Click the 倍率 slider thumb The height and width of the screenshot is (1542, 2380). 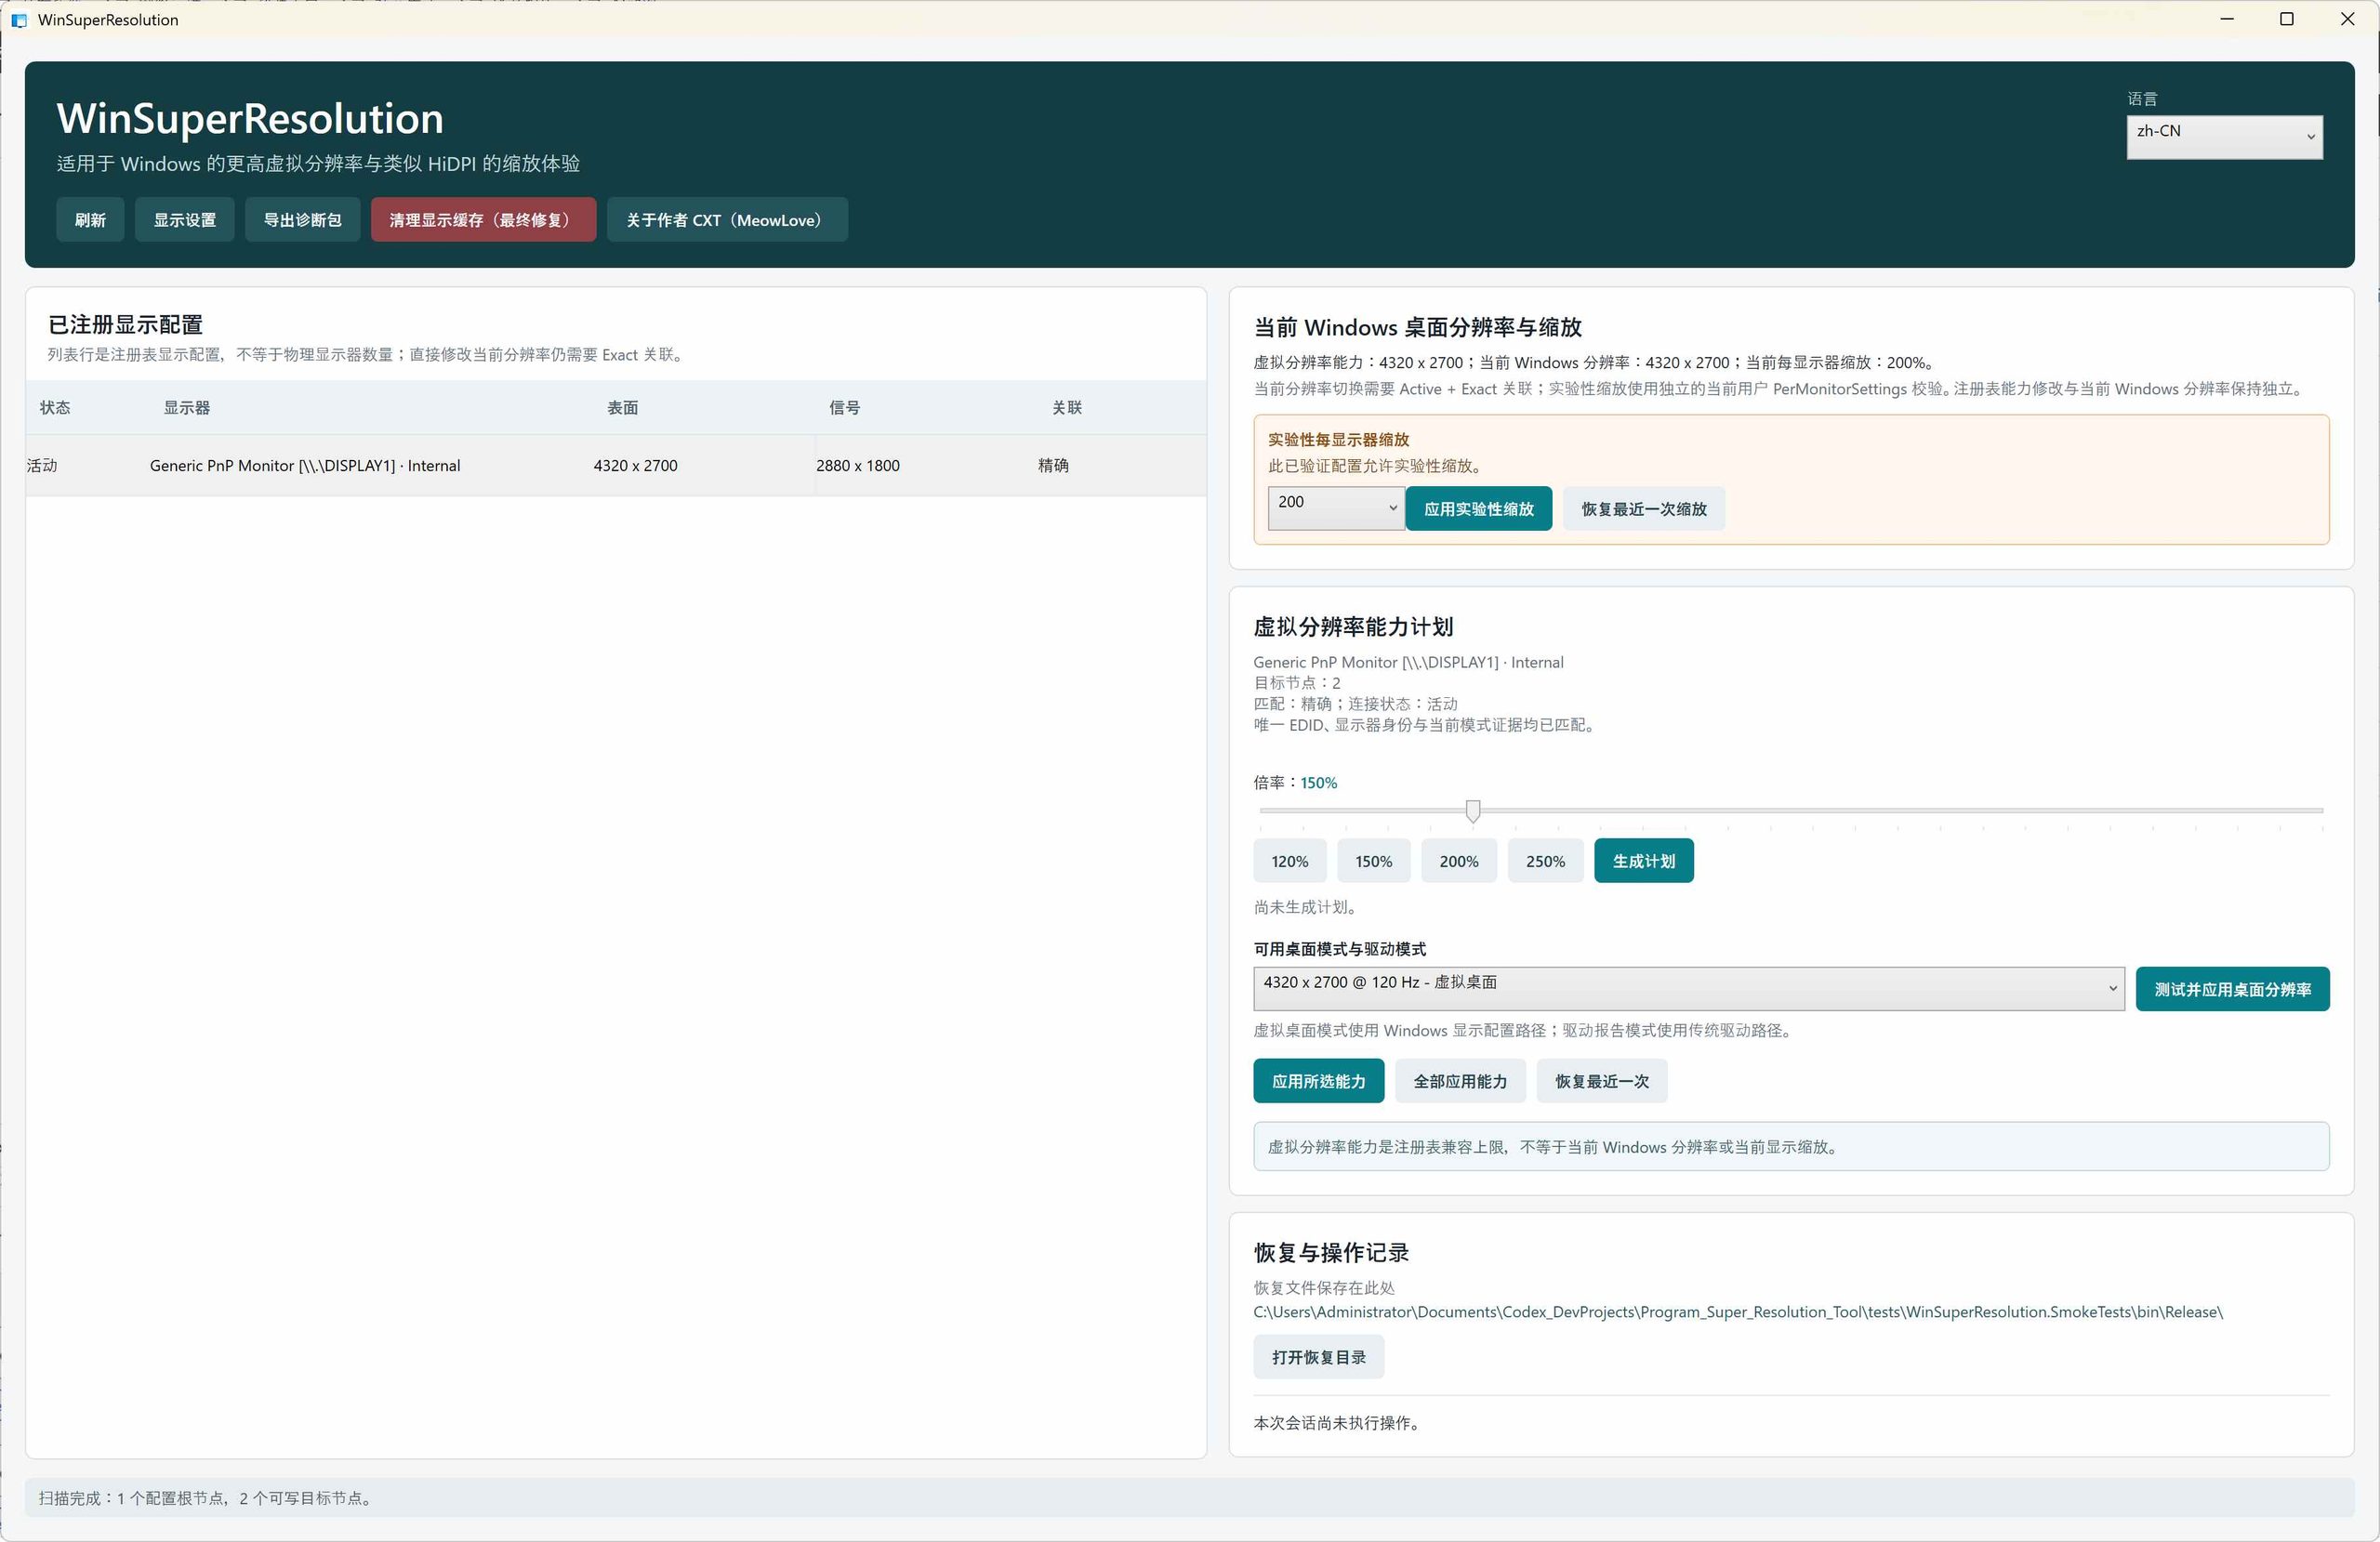(1473, 811)
